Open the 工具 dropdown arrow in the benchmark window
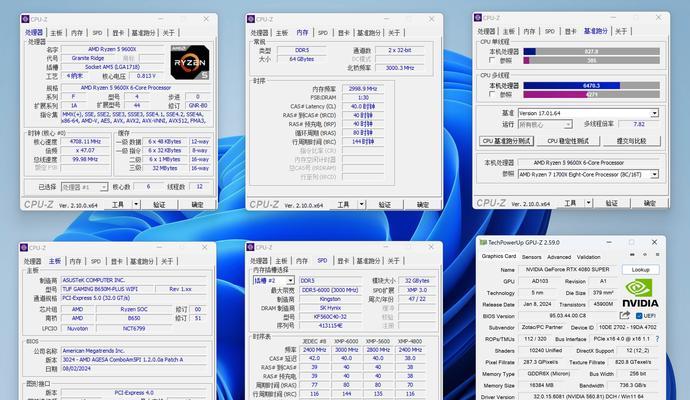This screenshot has width=690, height=400. 588,203
